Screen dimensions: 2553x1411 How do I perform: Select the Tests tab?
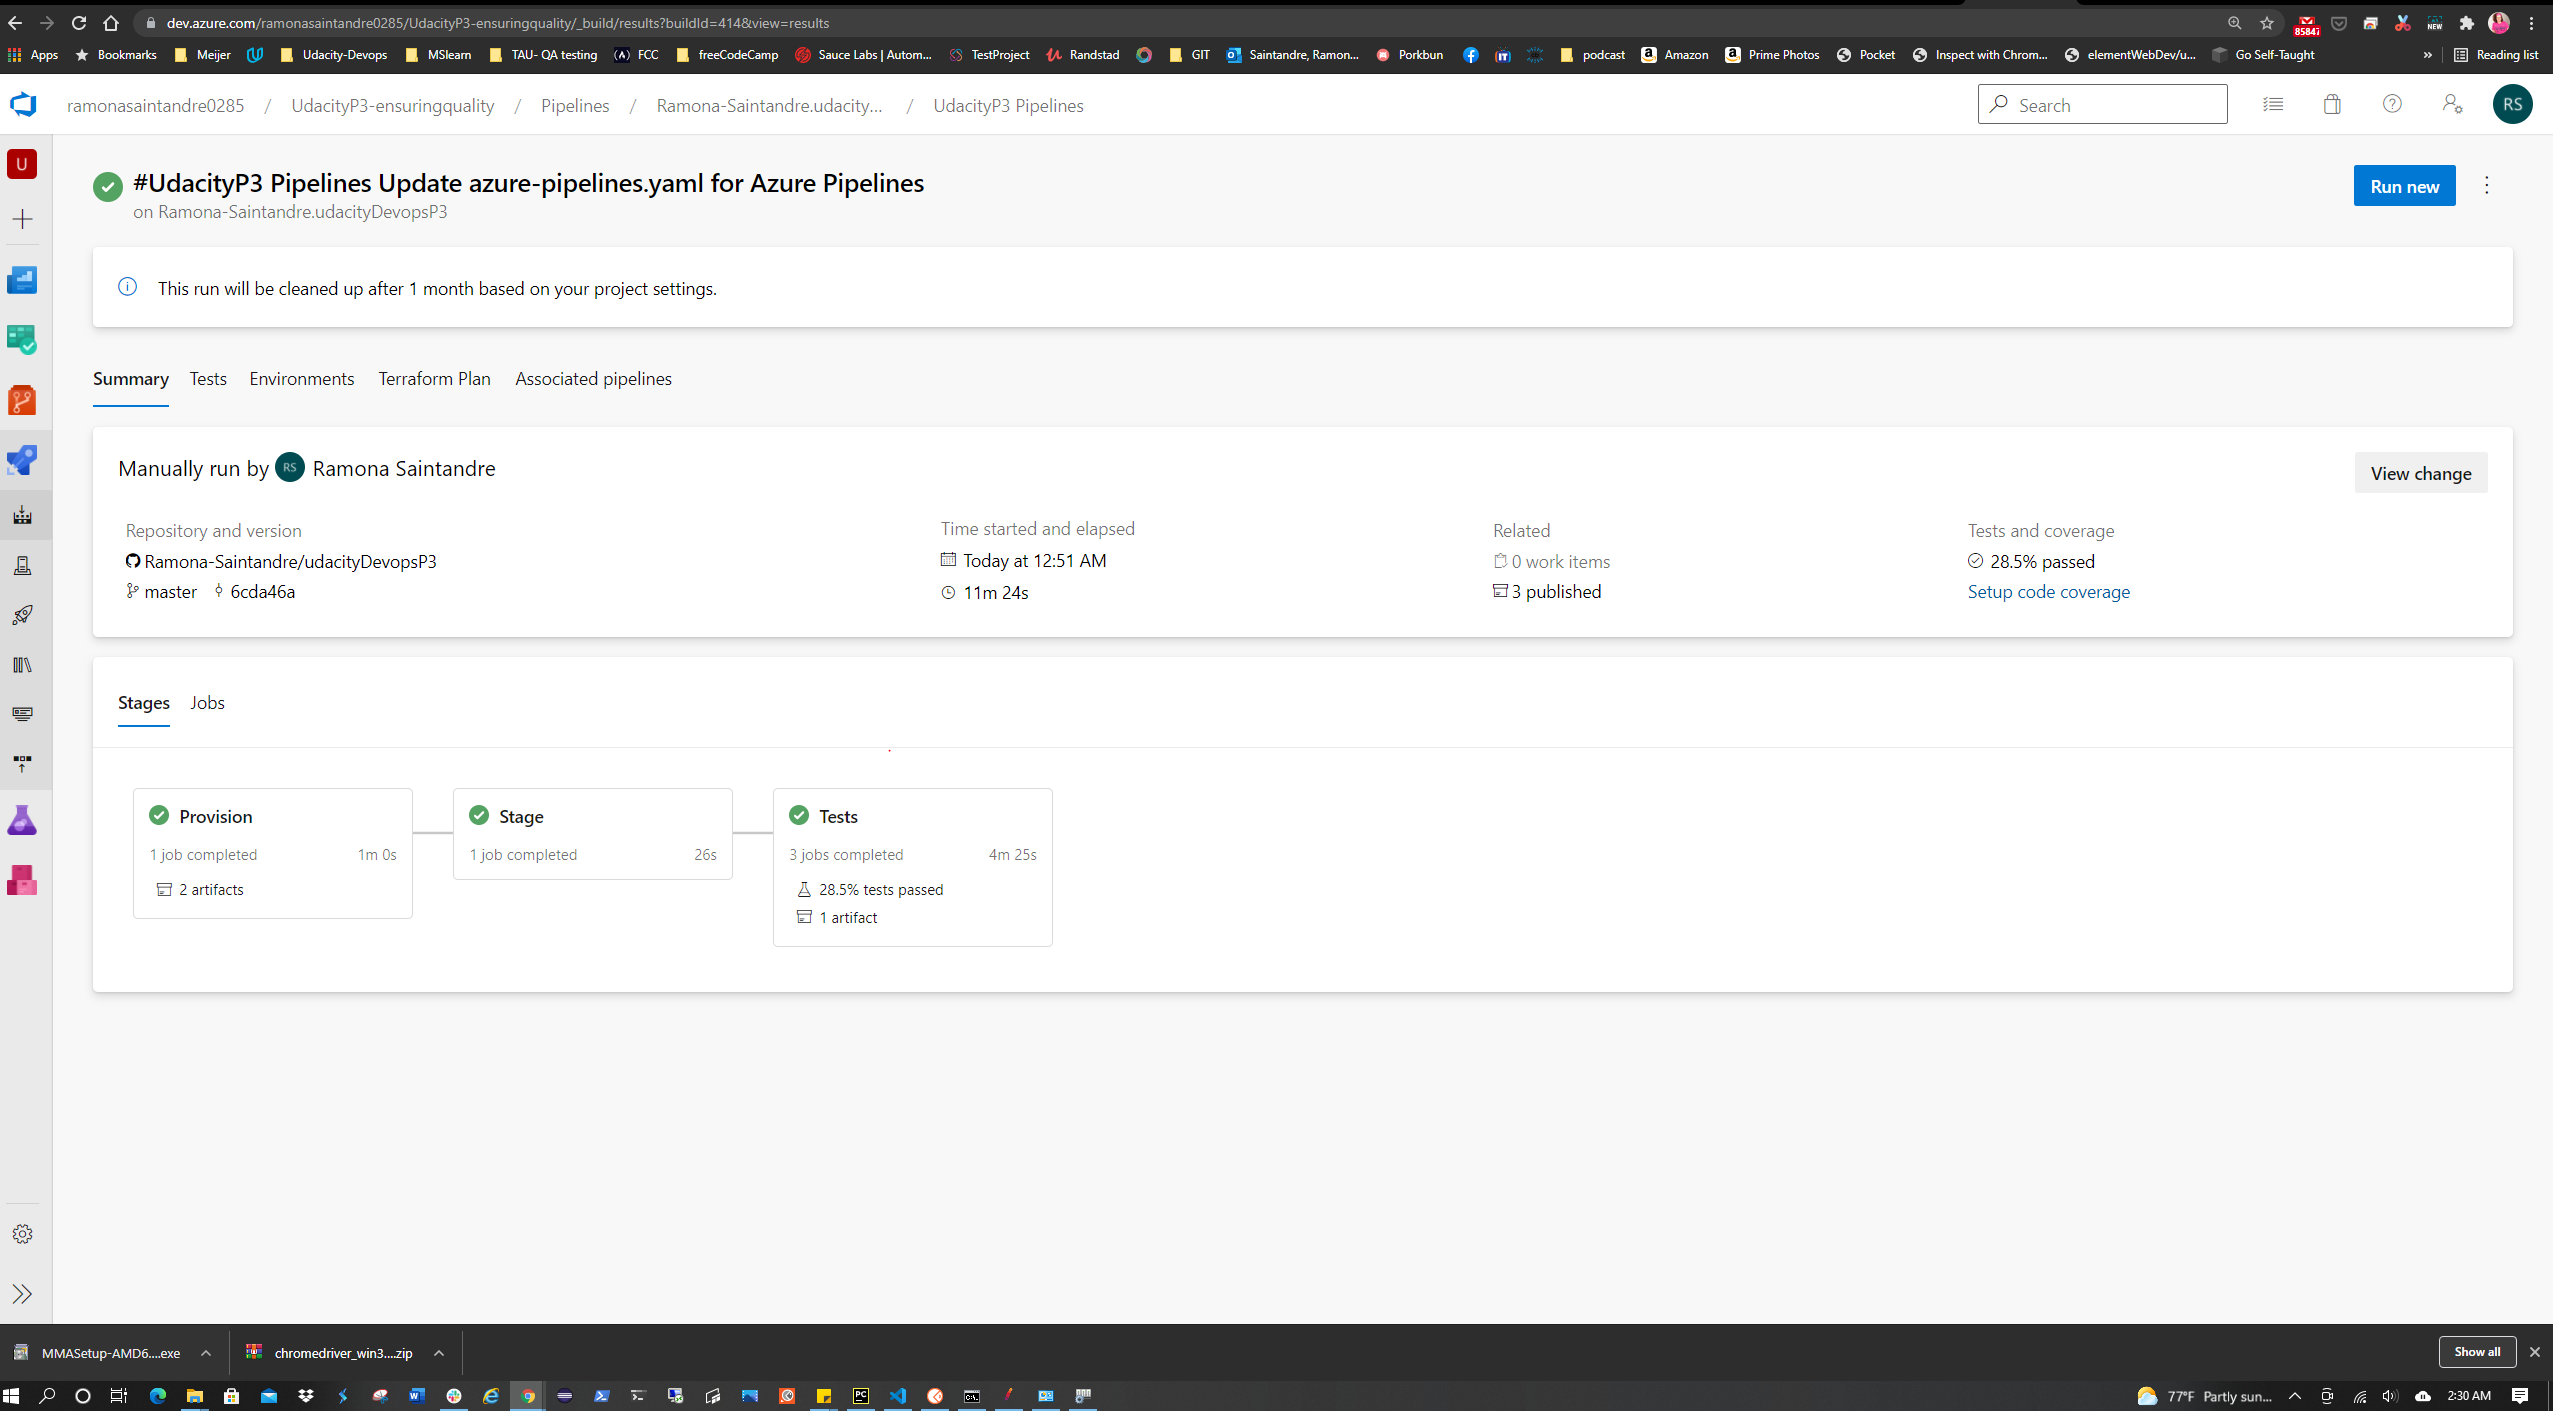207,377
